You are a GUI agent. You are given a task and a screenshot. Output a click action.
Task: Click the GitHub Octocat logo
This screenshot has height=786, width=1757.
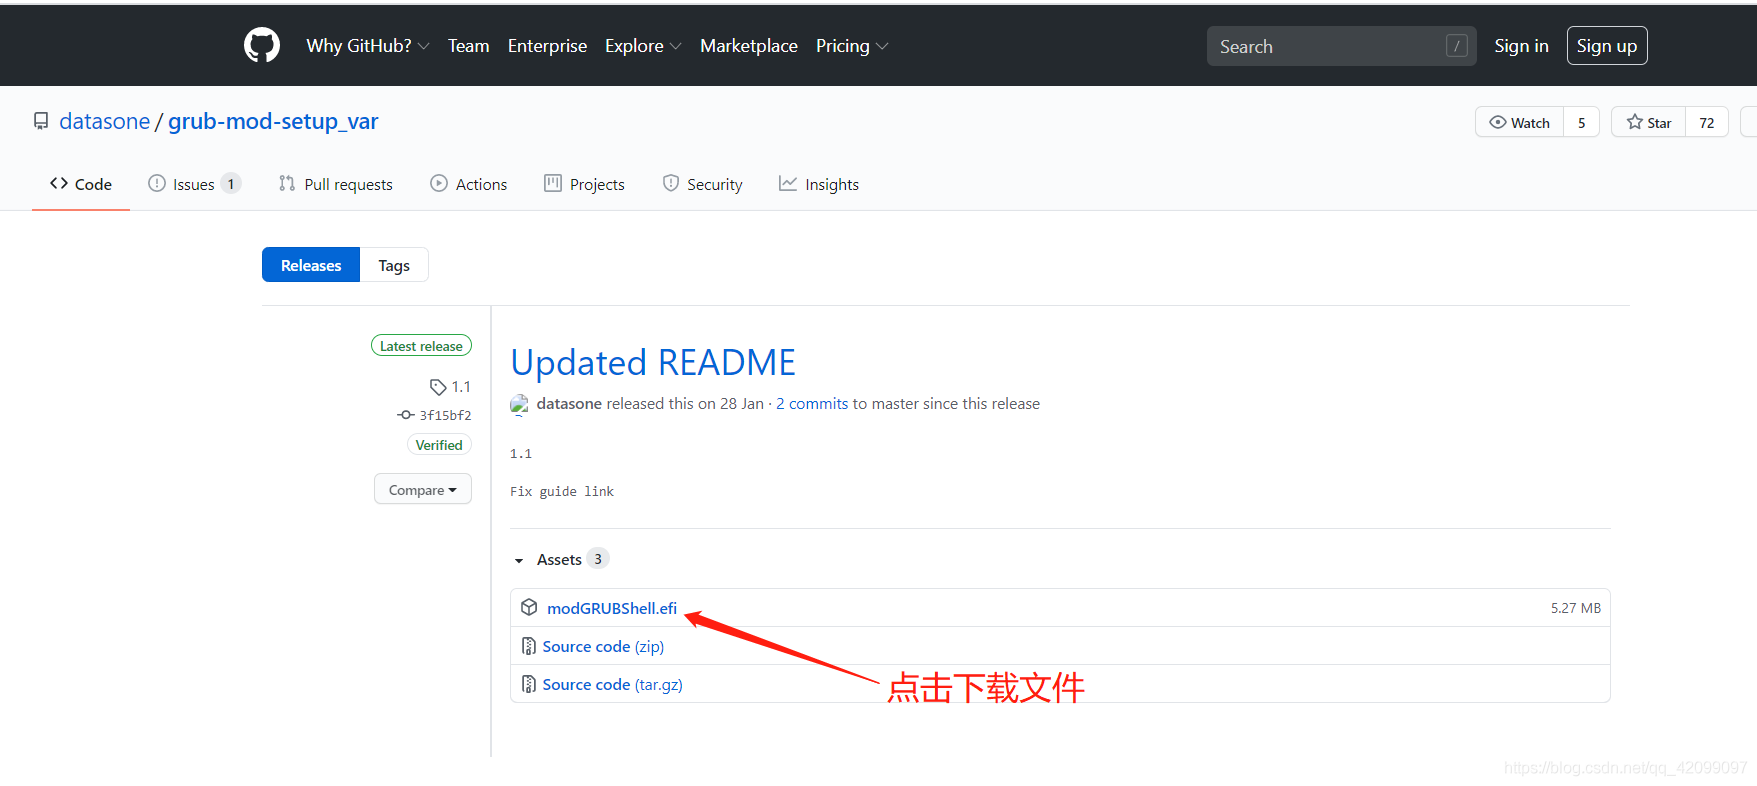pos(262,45)
